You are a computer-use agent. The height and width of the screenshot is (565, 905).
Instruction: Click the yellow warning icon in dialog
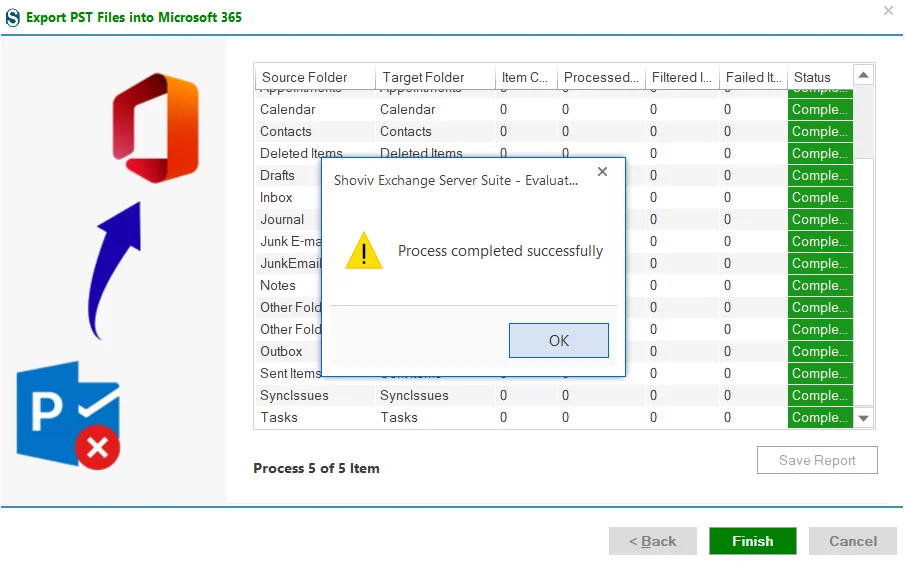364,252
